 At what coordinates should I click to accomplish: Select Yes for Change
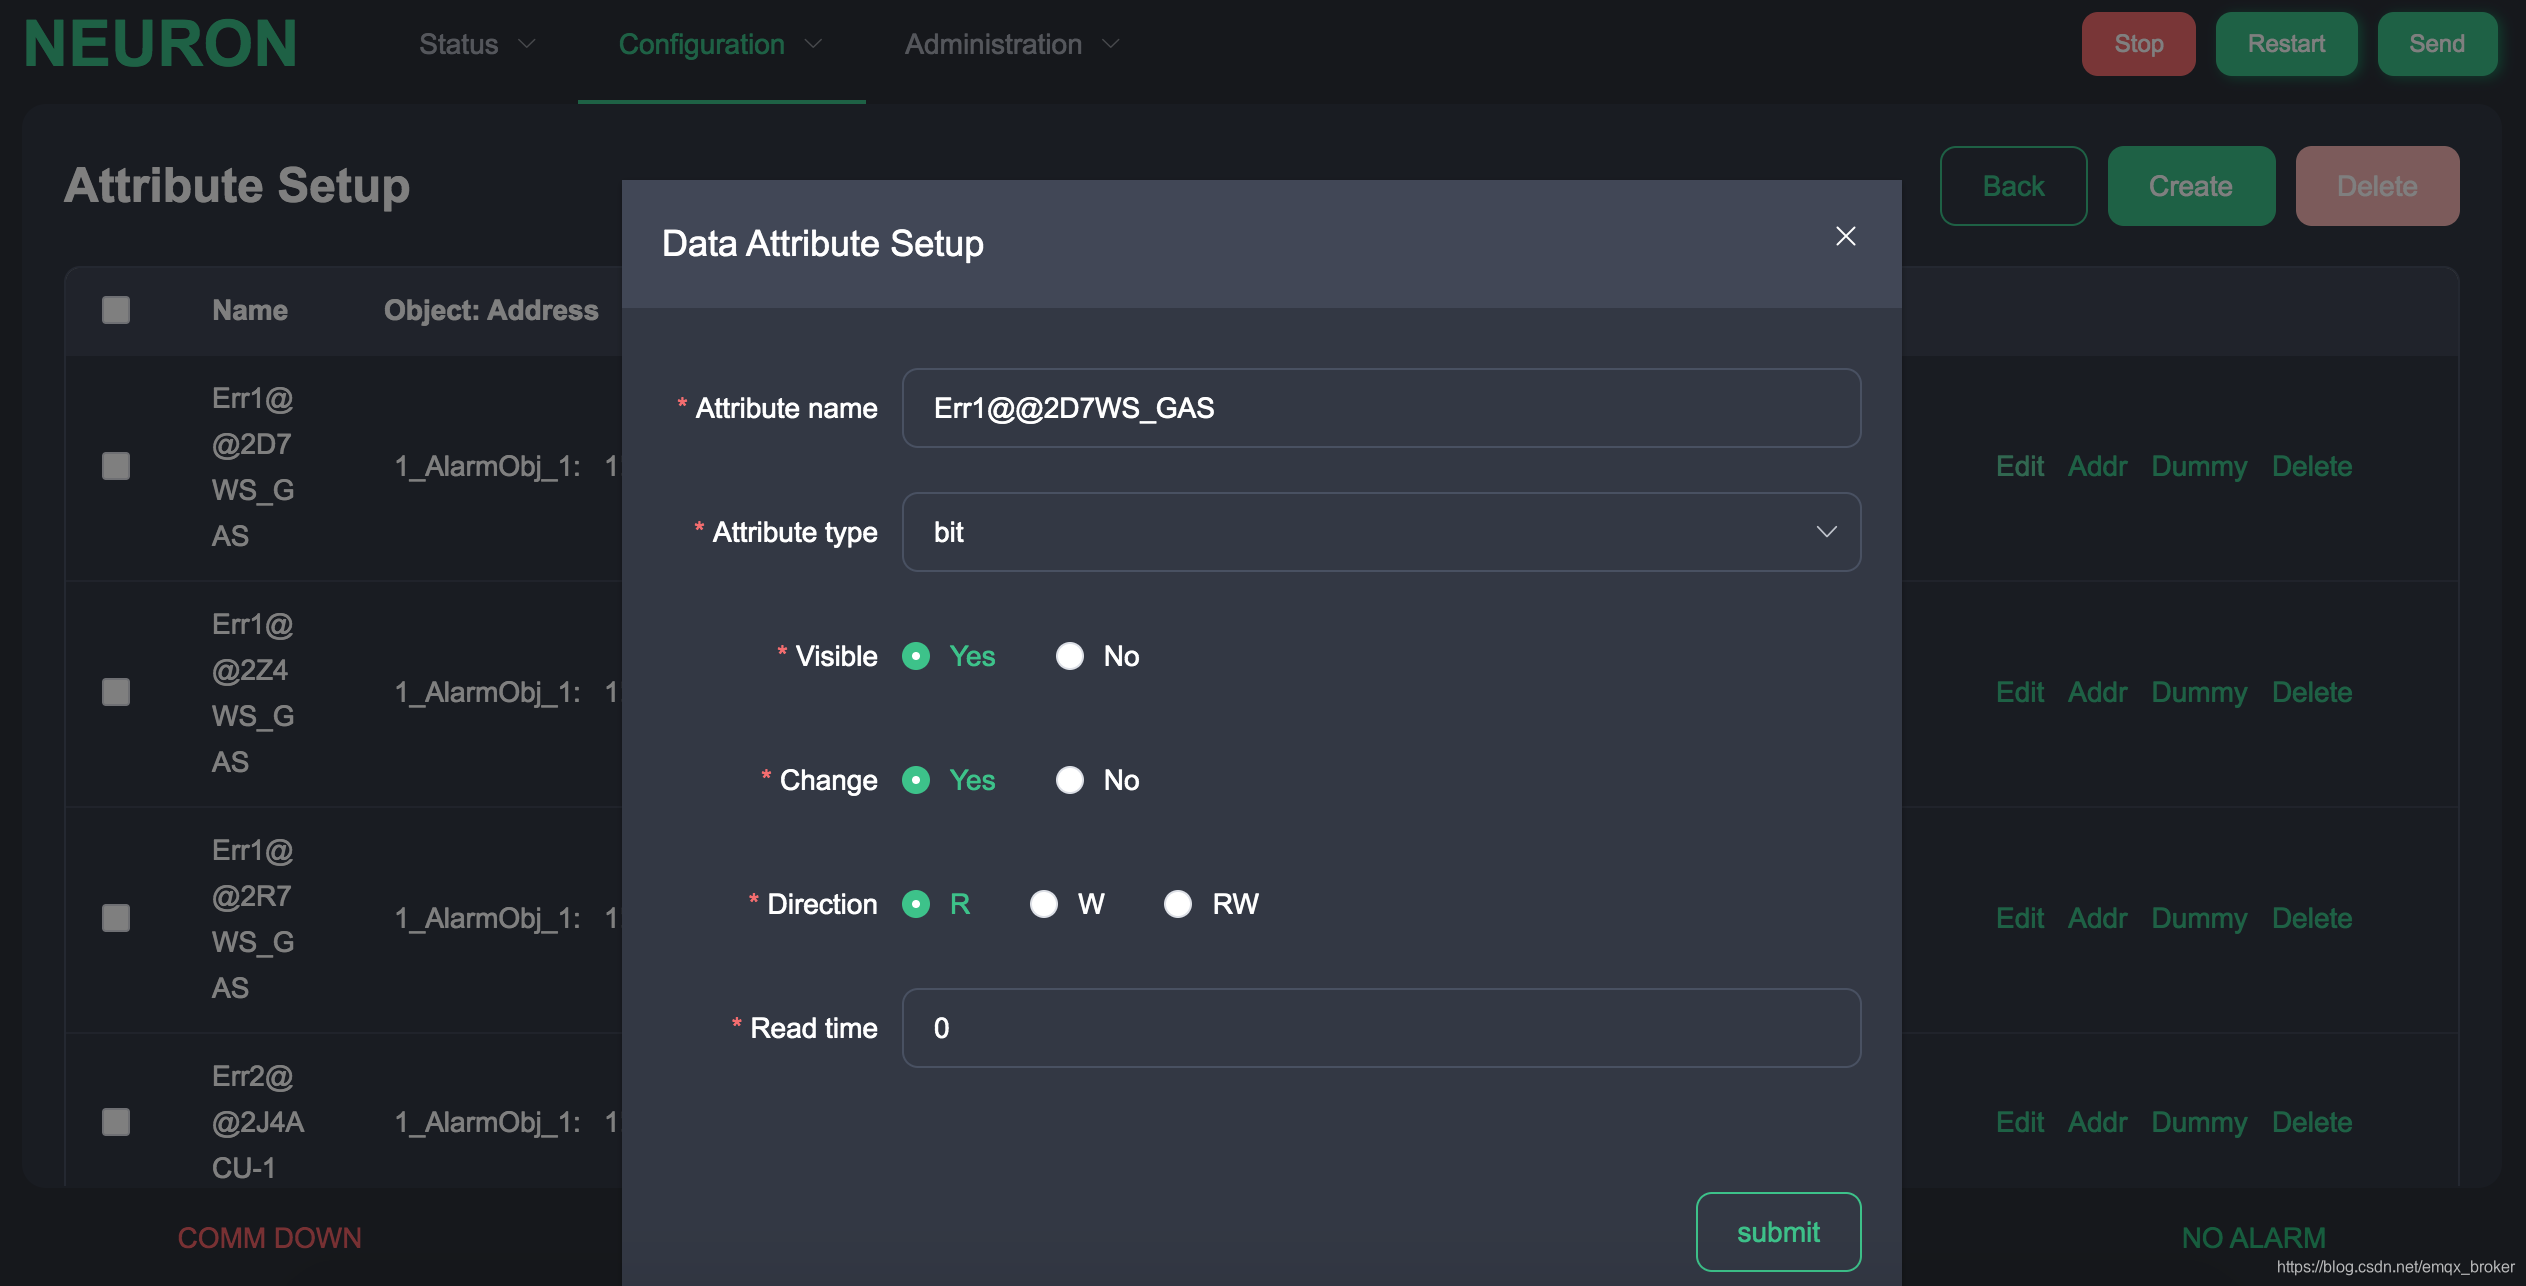(916, 780)
